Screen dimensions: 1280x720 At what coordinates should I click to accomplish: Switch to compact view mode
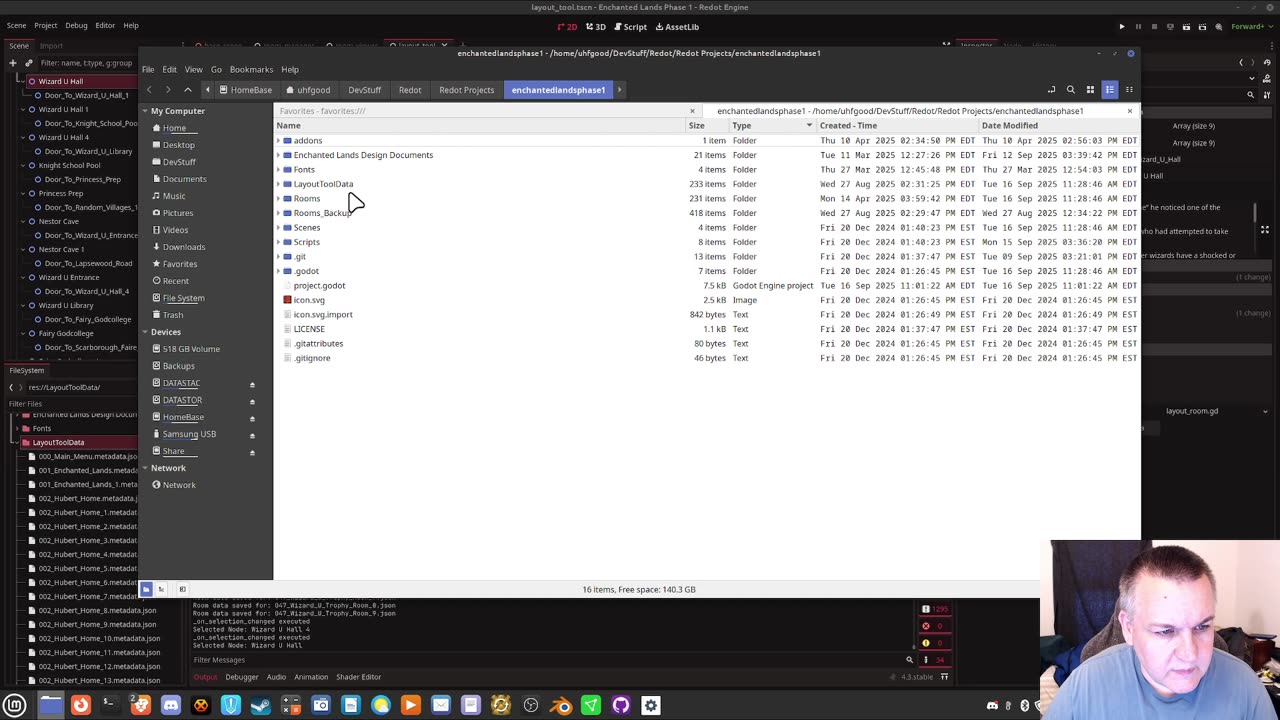tap(1129, 90)
